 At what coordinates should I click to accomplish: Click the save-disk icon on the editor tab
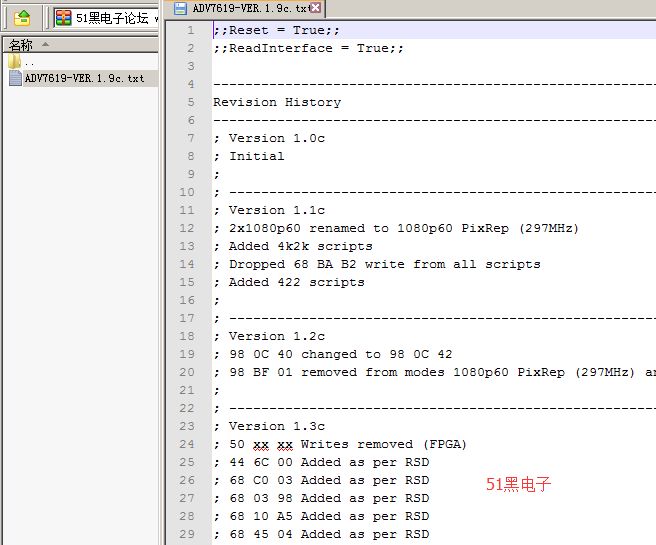point(180,8)
